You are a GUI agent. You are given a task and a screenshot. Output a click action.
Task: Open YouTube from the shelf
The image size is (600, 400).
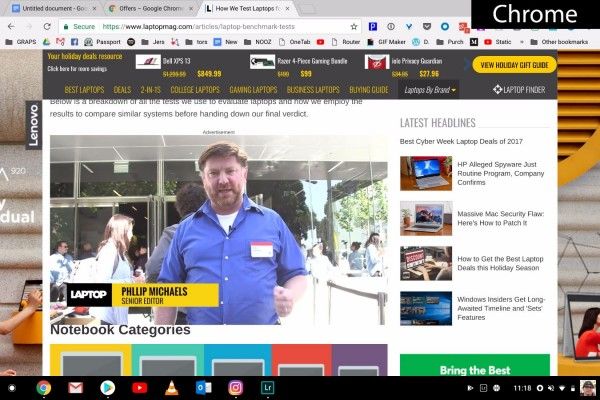coord(140,388)
